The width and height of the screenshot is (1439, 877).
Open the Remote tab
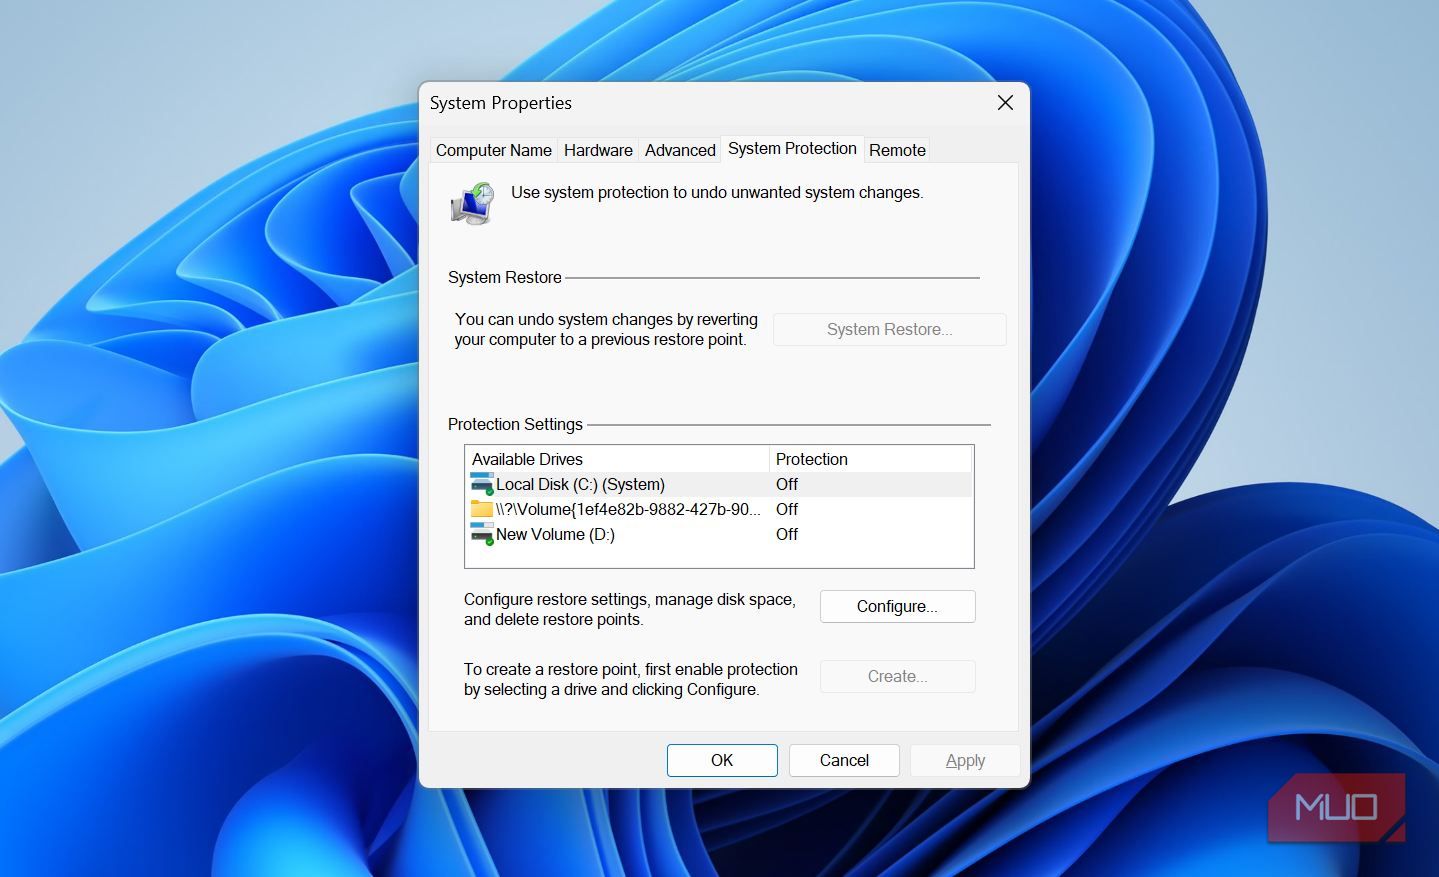pos(897,150)
